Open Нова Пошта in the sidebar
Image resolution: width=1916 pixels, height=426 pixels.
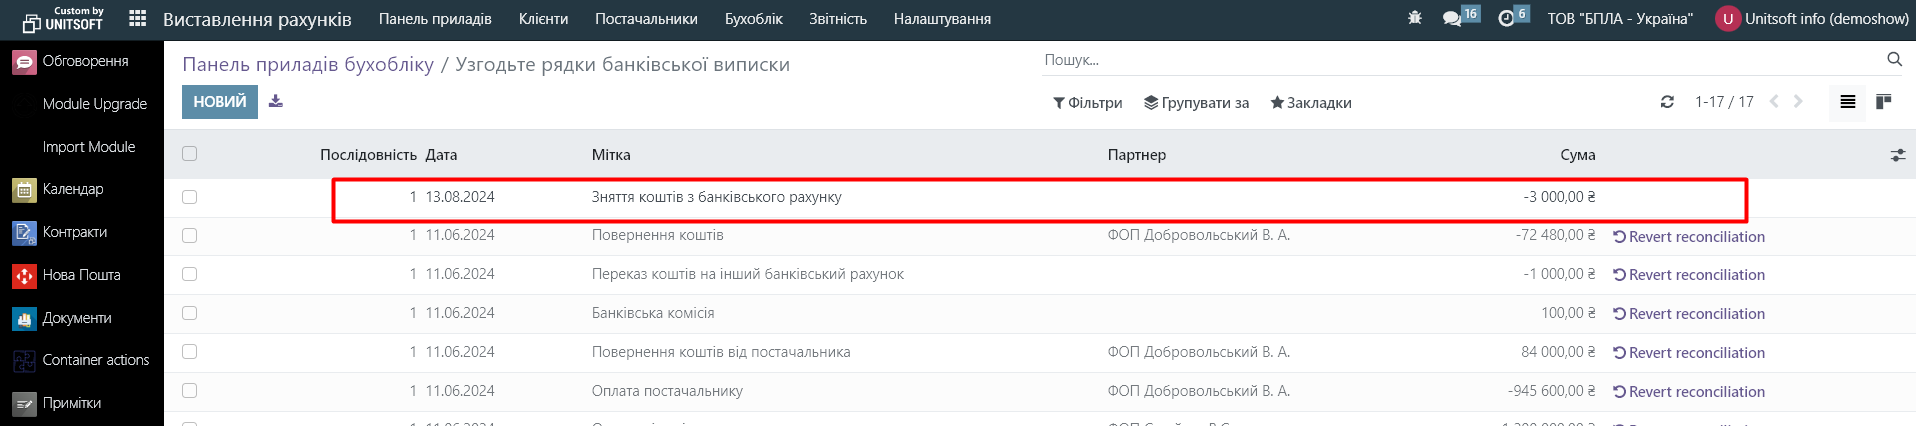pos(81,275)
